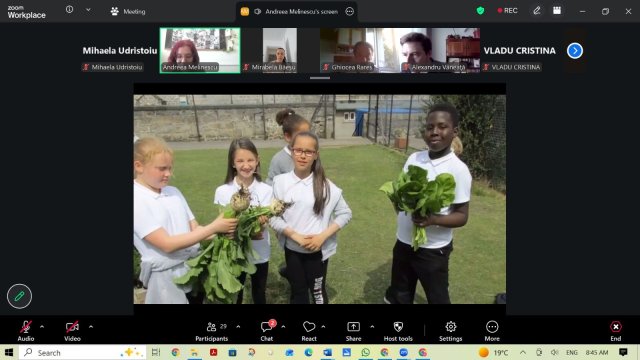Open Zoom blue icon in taskbar

[x=403, y=352]
